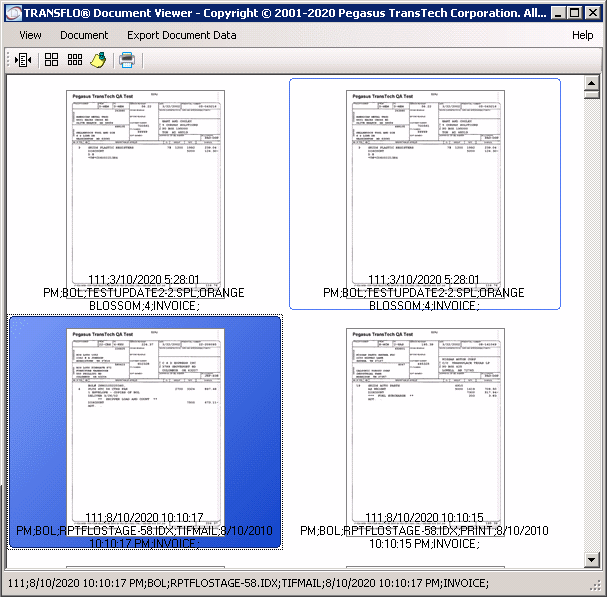Click the TRANSFLO application icon in title bar

[x=14, y=14]
